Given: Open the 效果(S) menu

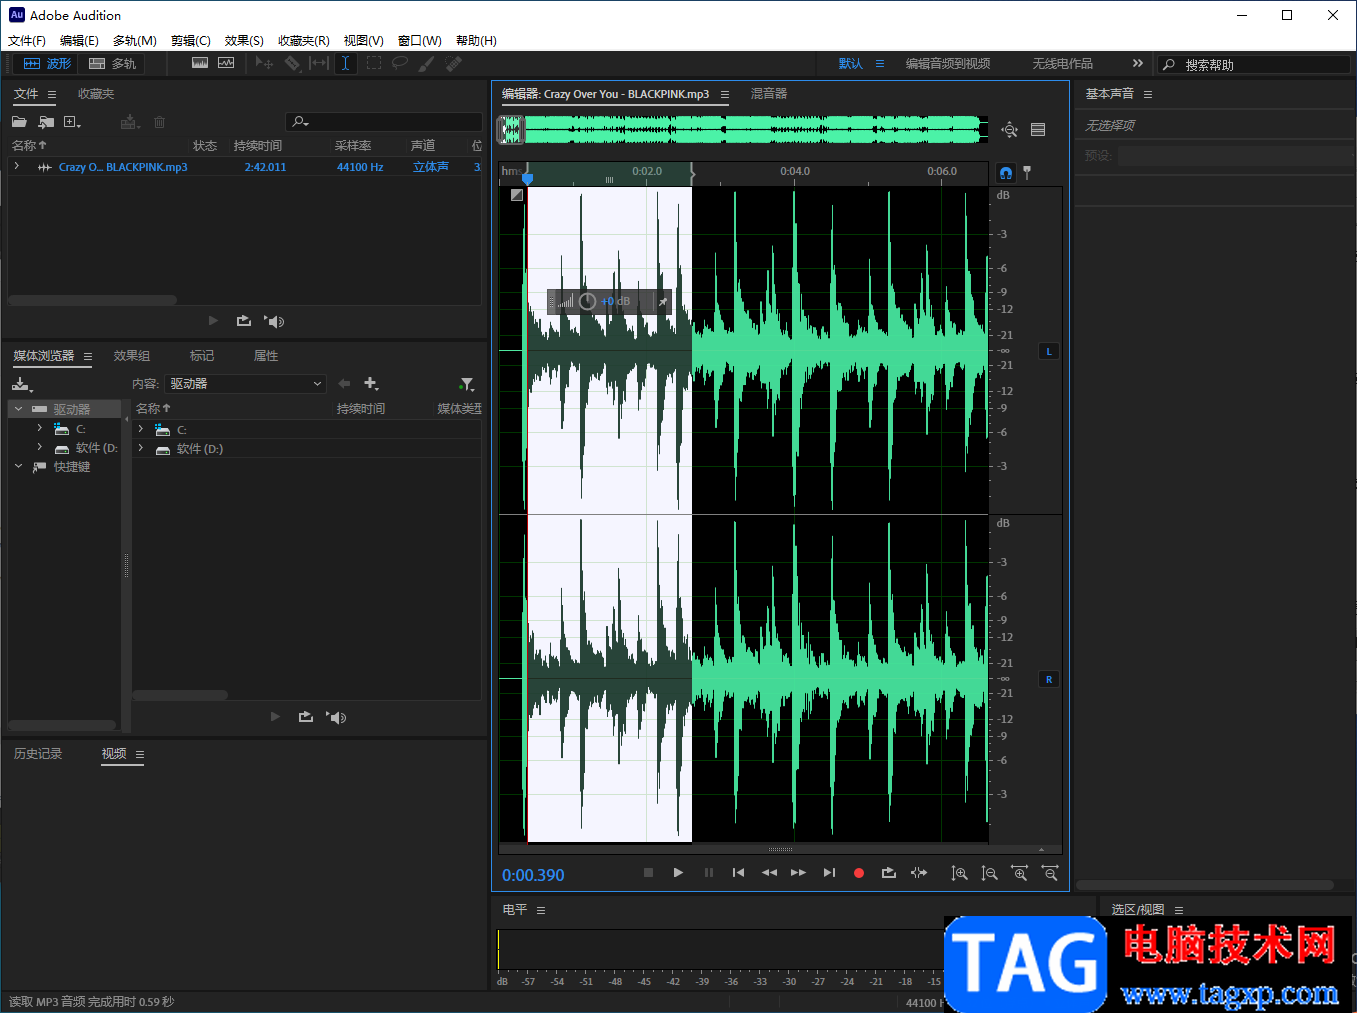Looking at the screenshot, I should (x=244, y=41).
